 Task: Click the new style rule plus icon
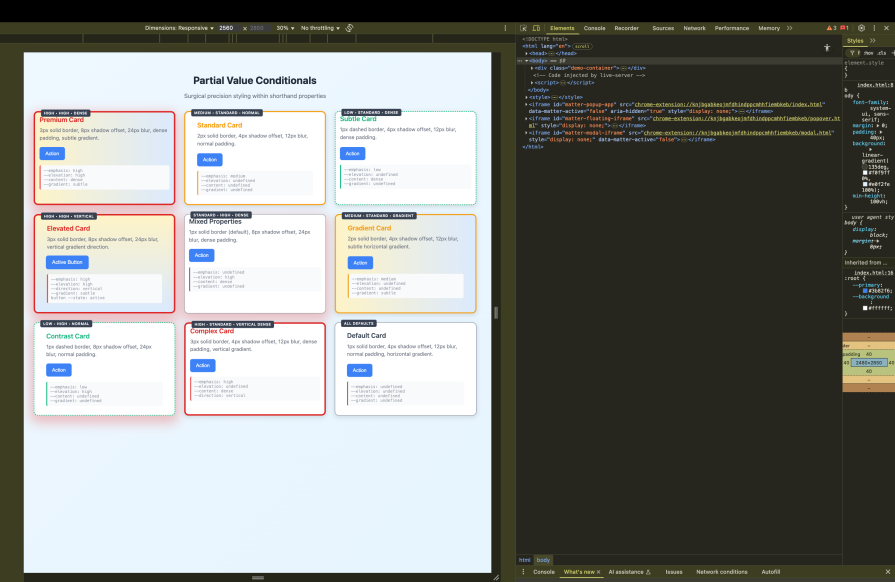(893, 52)
